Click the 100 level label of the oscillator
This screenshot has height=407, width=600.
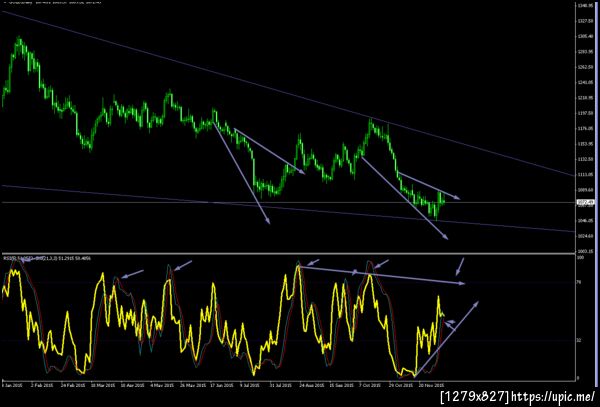[580, 257]
